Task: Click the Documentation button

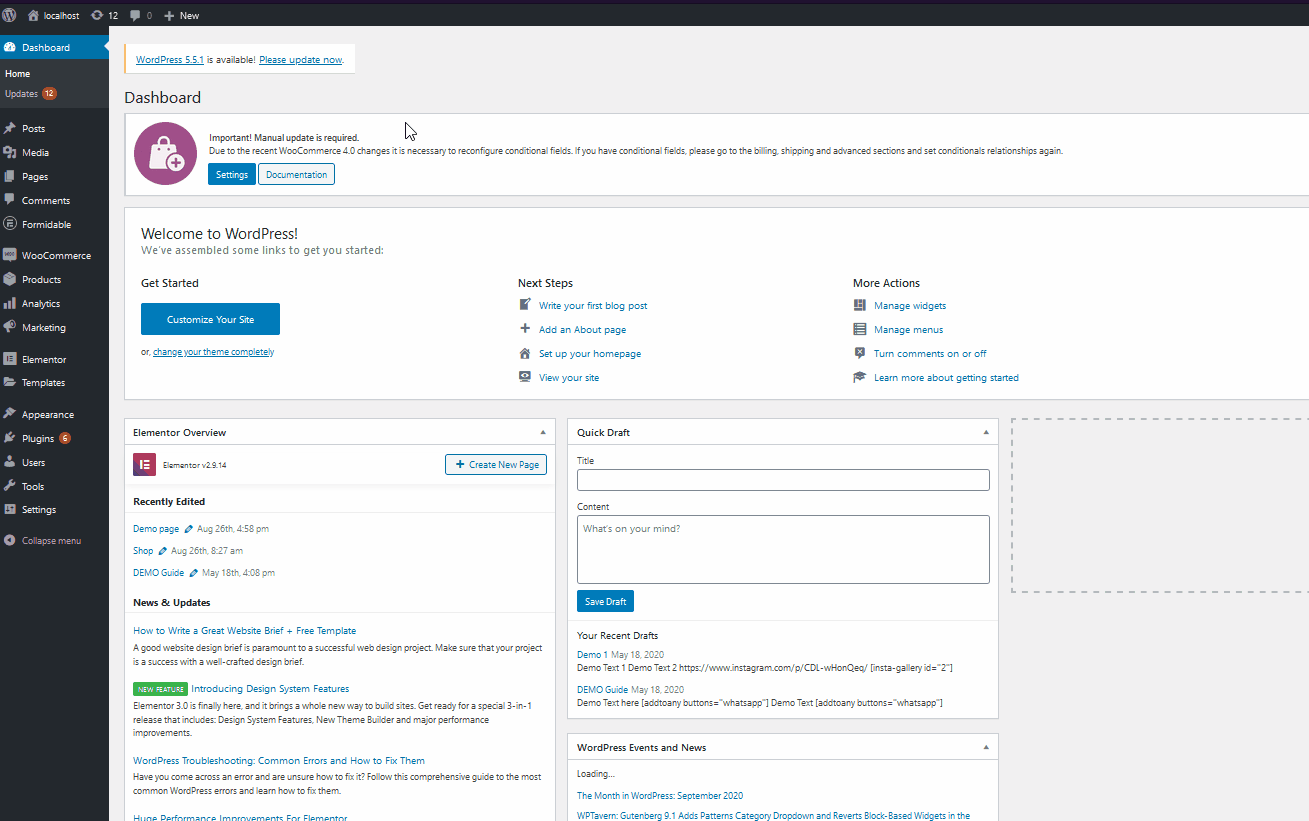Action: coord(296,174)
